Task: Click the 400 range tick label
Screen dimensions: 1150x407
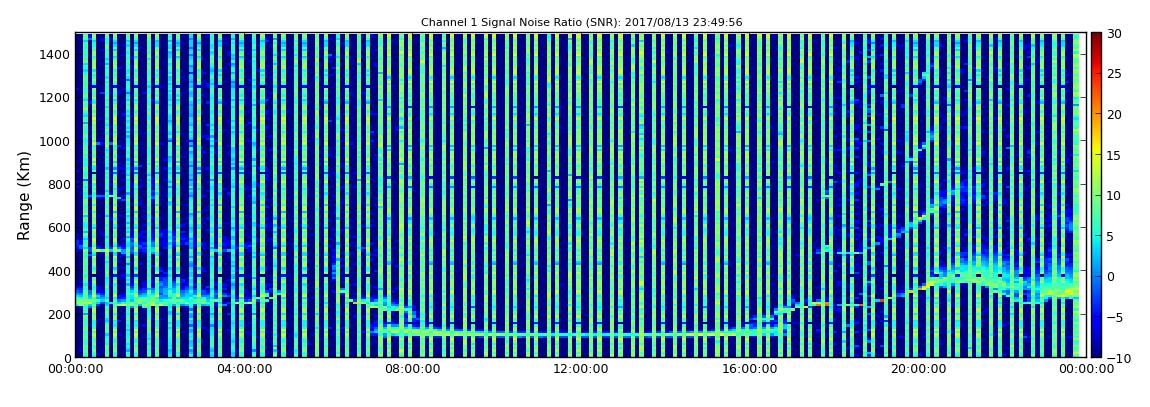Action: (59, 271)
